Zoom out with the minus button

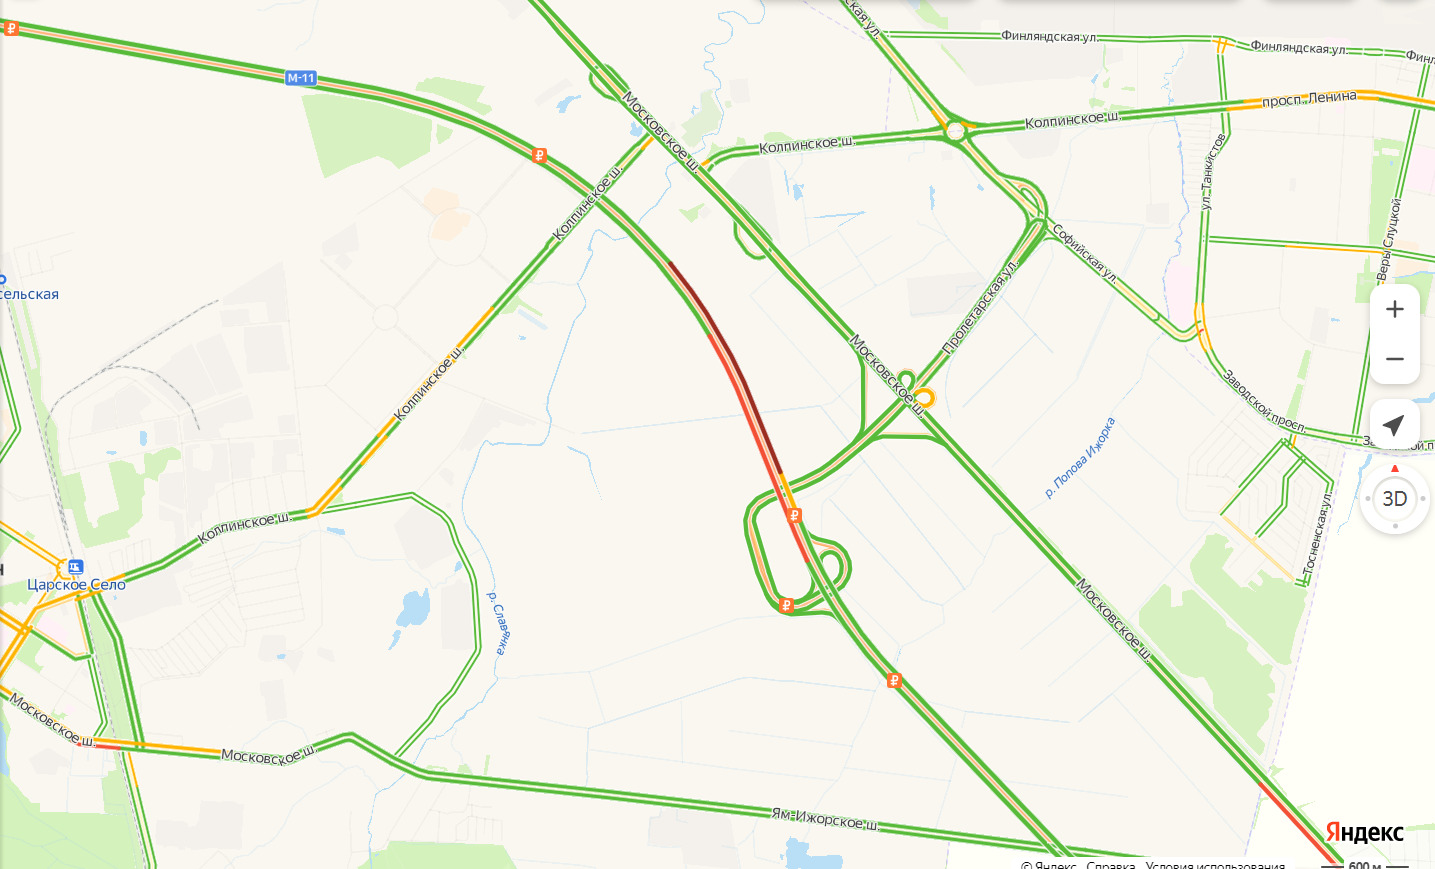(x=1395, y=359)
